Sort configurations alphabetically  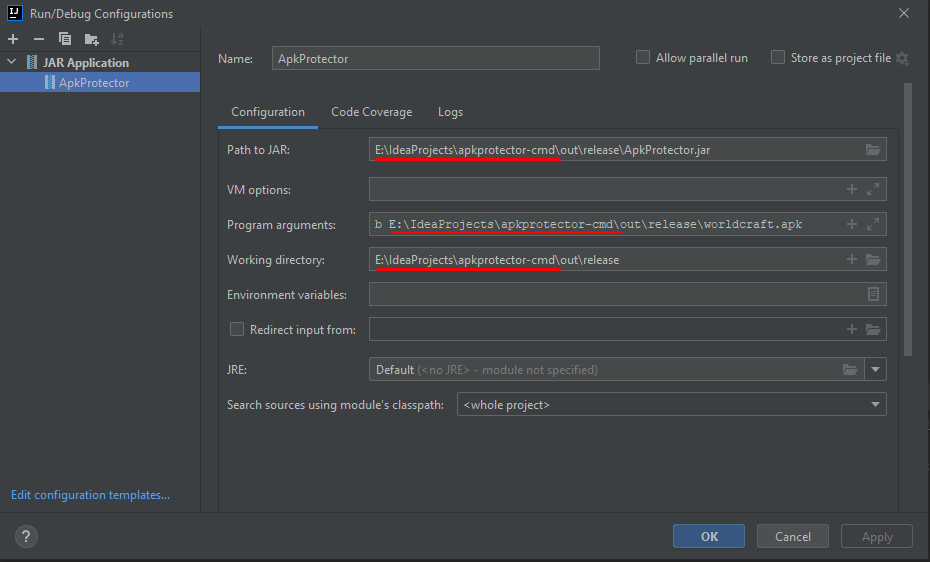tap(117, 39)
